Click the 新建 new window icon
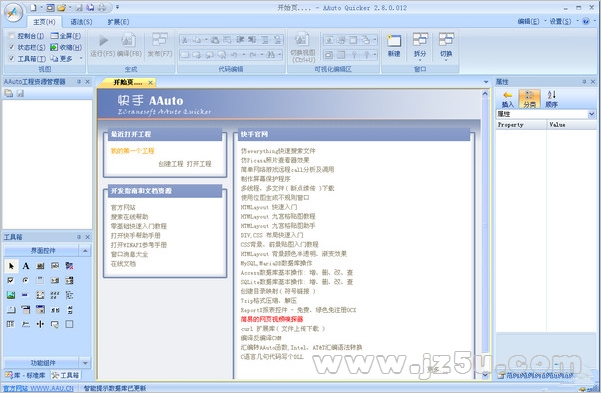Viewport: 601px width, 393px height. 394,41
